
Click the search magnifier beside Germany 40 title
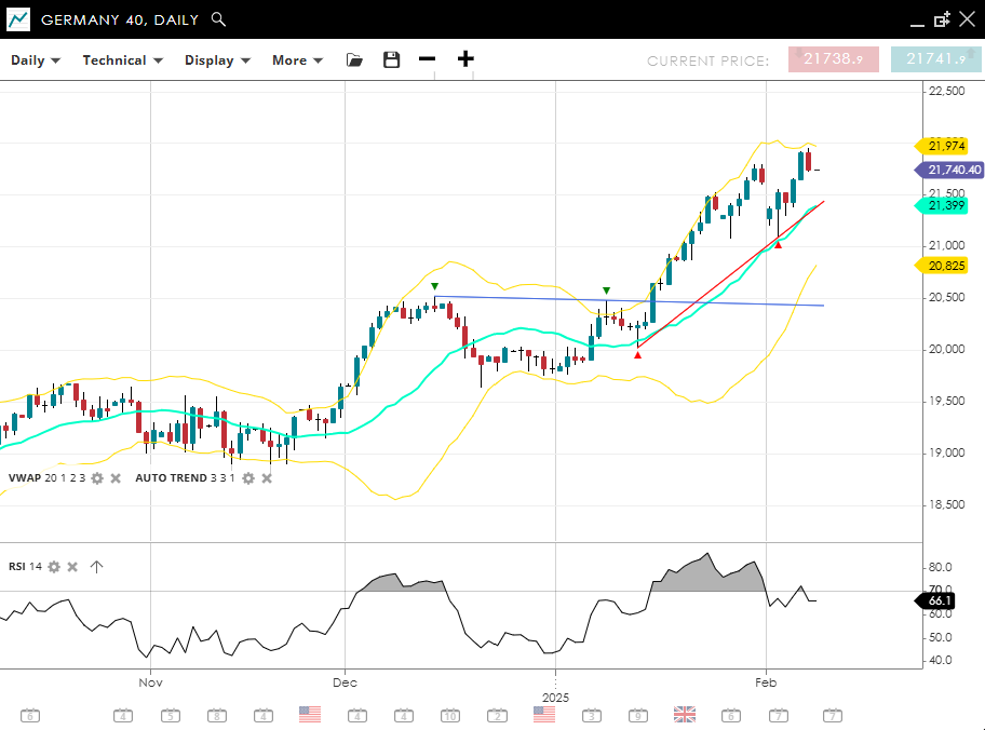[x=219, y=20]
